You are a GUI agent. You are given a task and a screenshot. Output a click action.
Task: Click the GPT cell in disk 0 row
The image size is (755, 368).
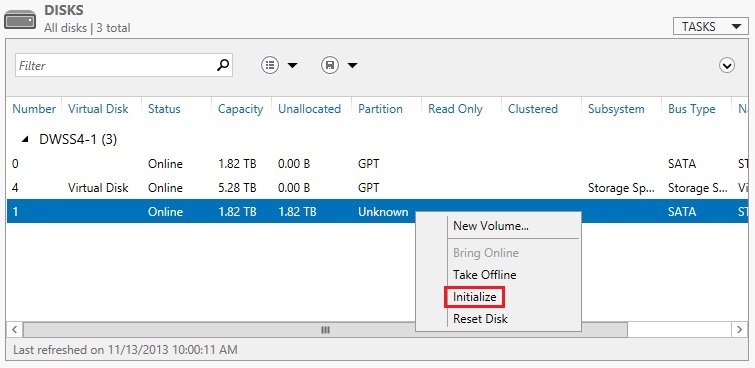368,164
